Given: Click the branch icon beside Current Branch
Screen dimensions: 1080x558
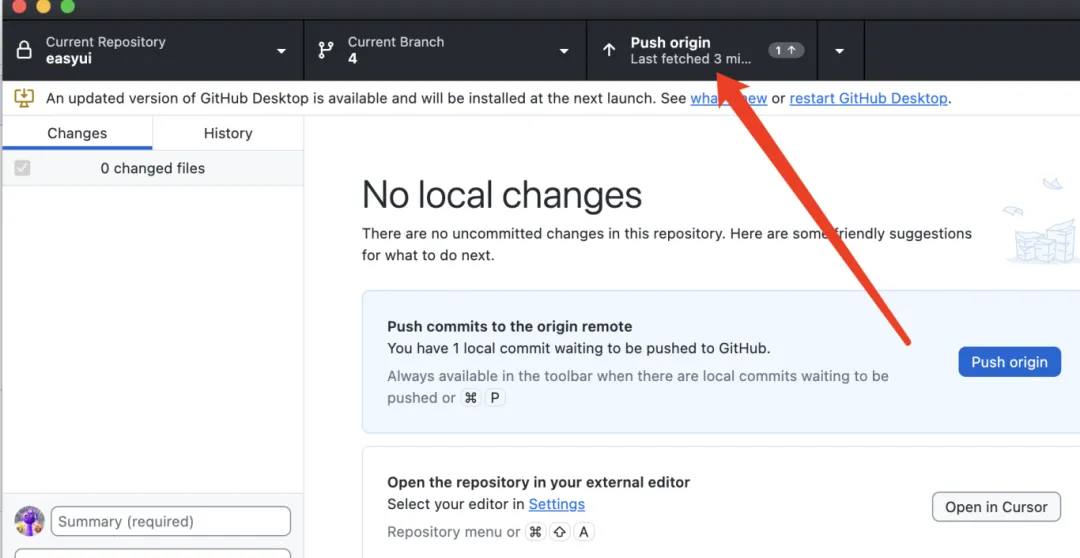Looking at the screenshot, I should tap(326, 50).
